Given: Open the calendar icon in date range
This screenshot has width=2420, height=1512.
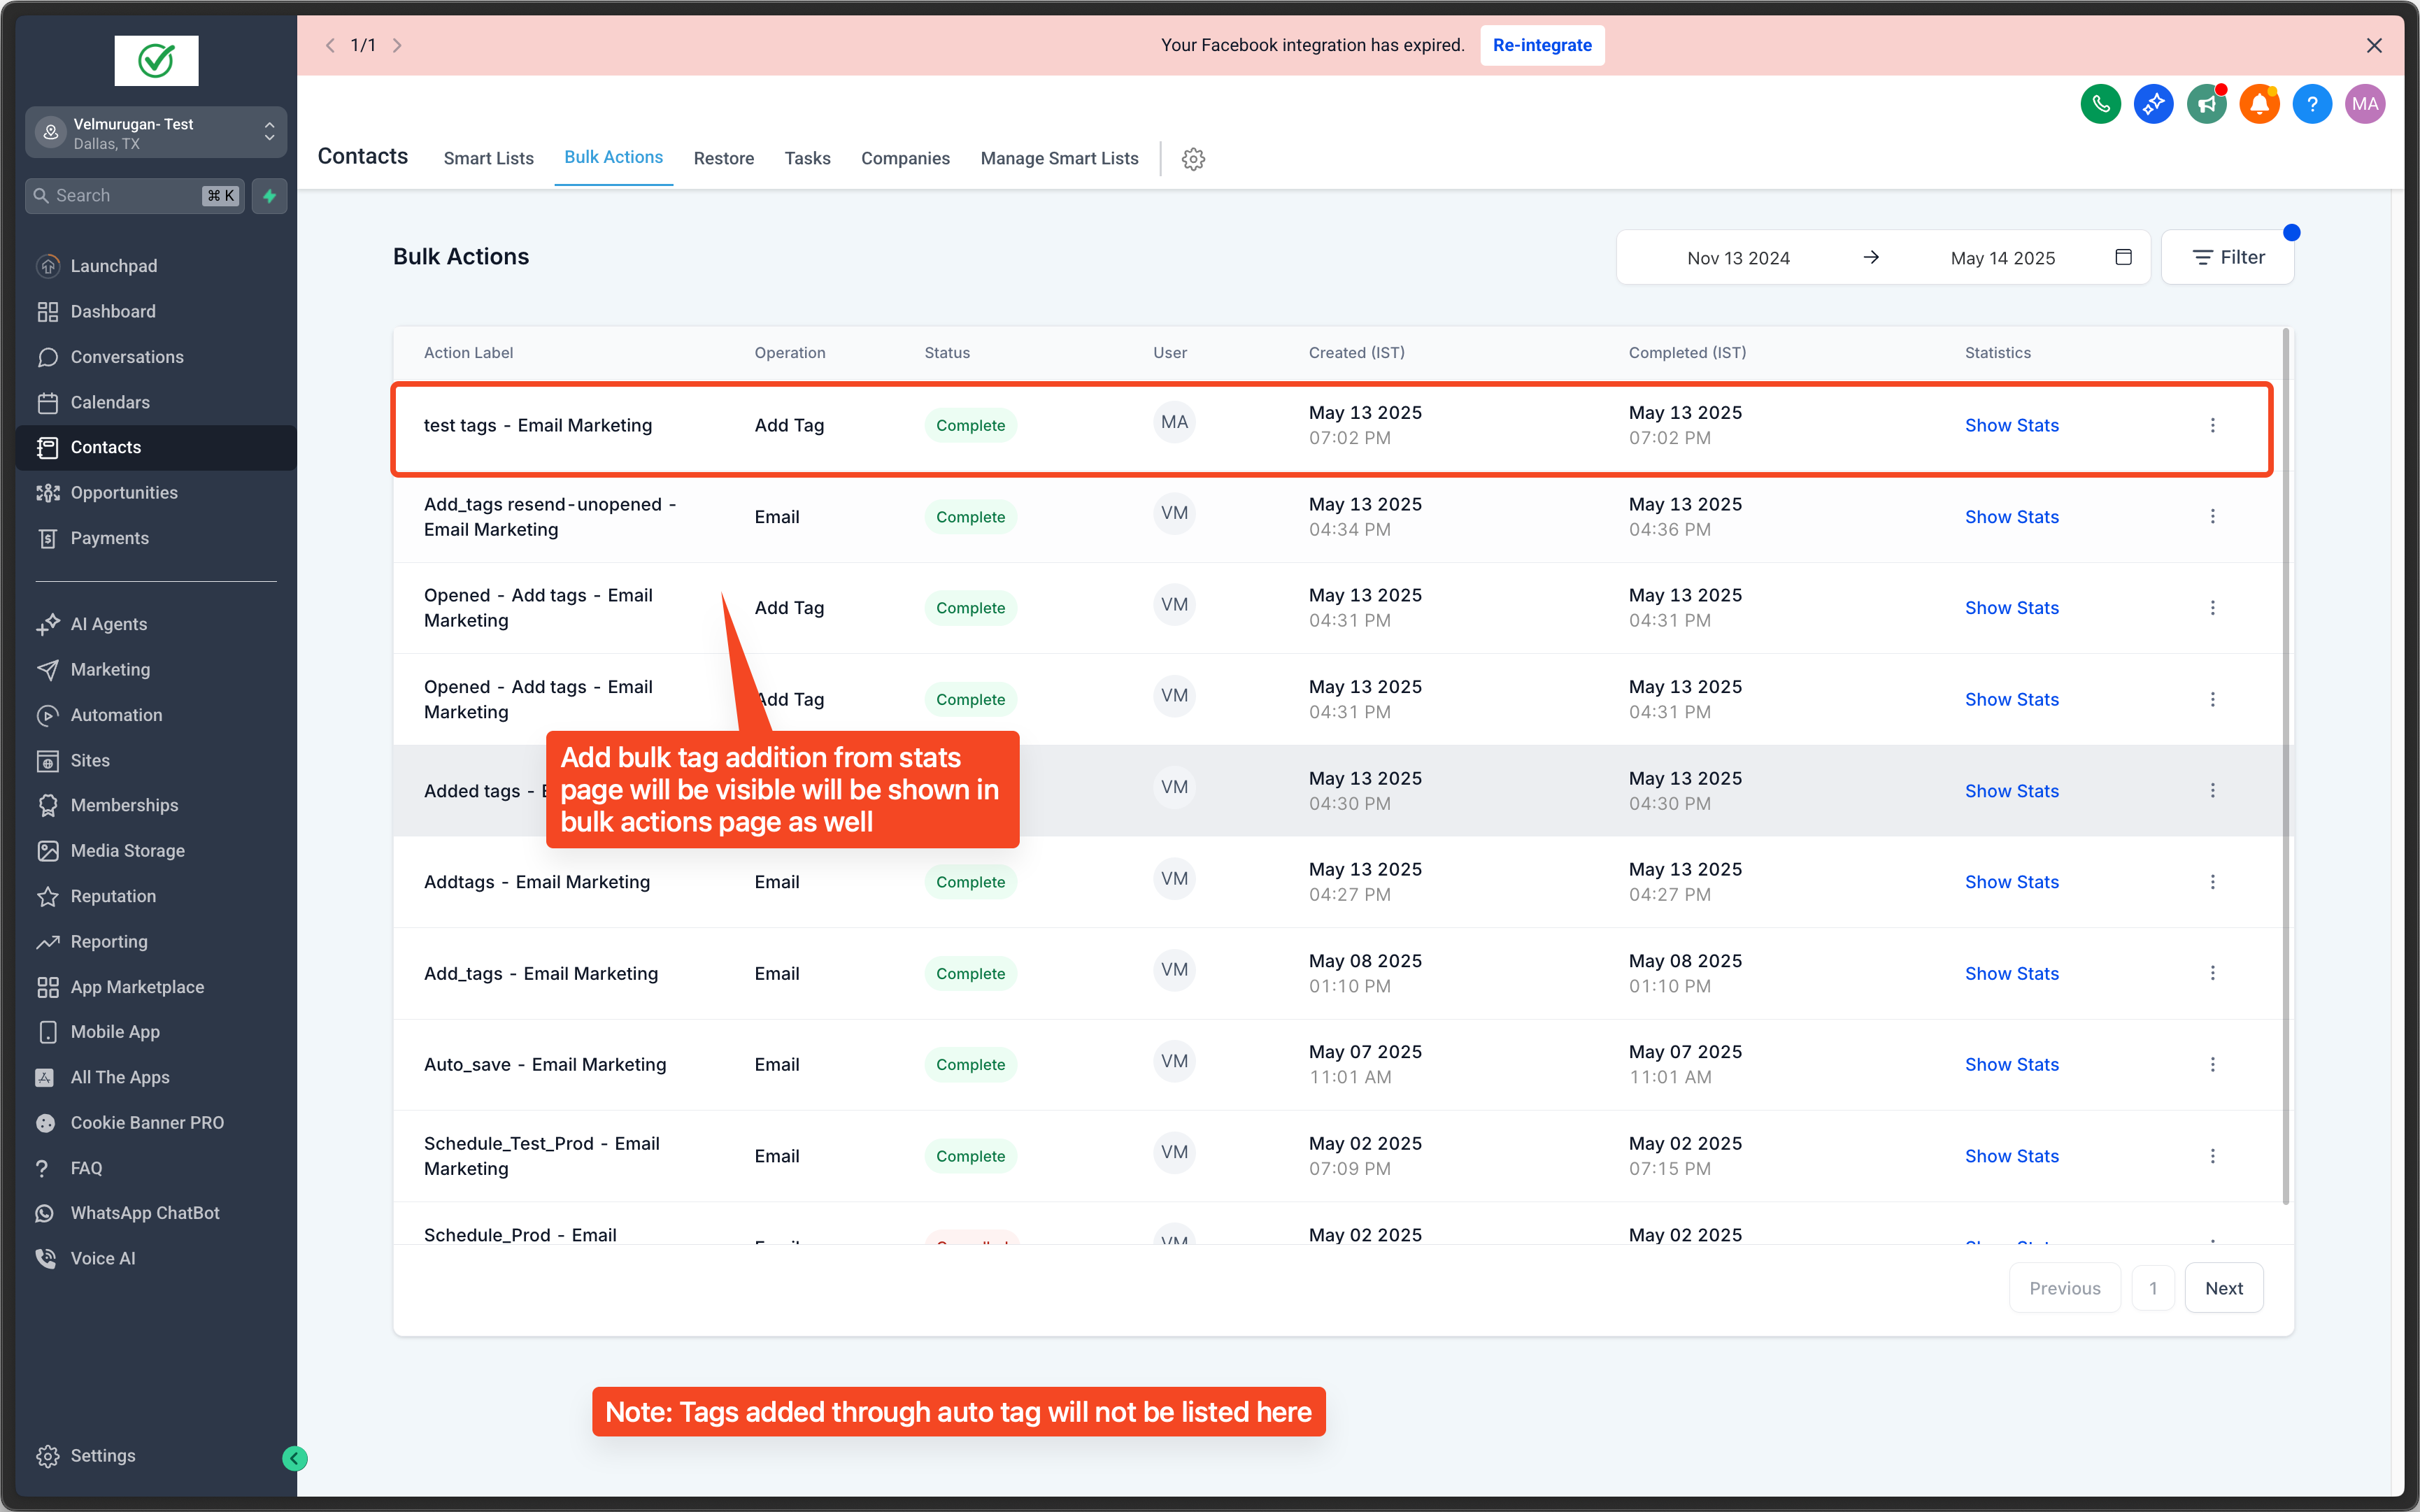Looking at the screenshot, I should point(2123,258).
